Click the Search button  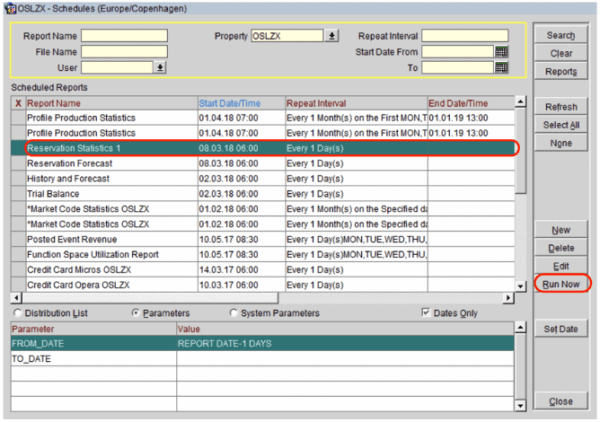click(561, 35)
